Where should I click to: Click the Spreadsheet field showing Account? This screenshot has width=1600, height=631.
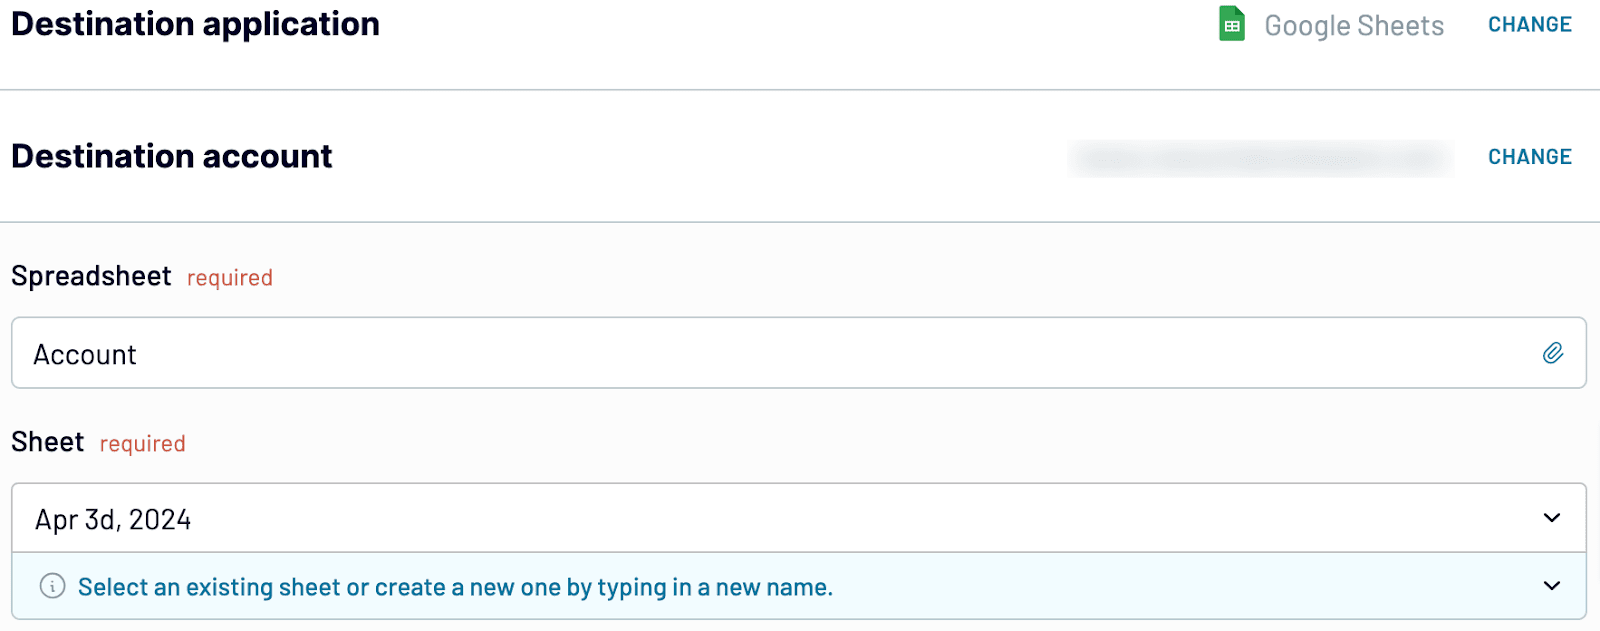pos(799,353)
